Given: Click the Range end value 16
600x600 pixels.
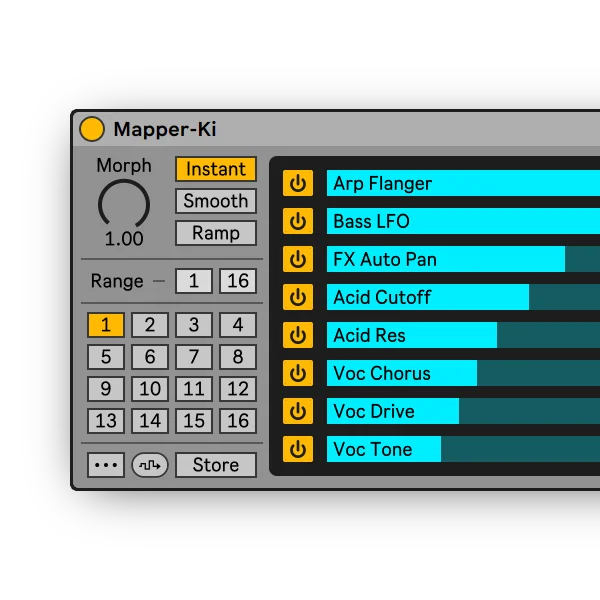Looking at the screenshot, I should click(238, 281).
